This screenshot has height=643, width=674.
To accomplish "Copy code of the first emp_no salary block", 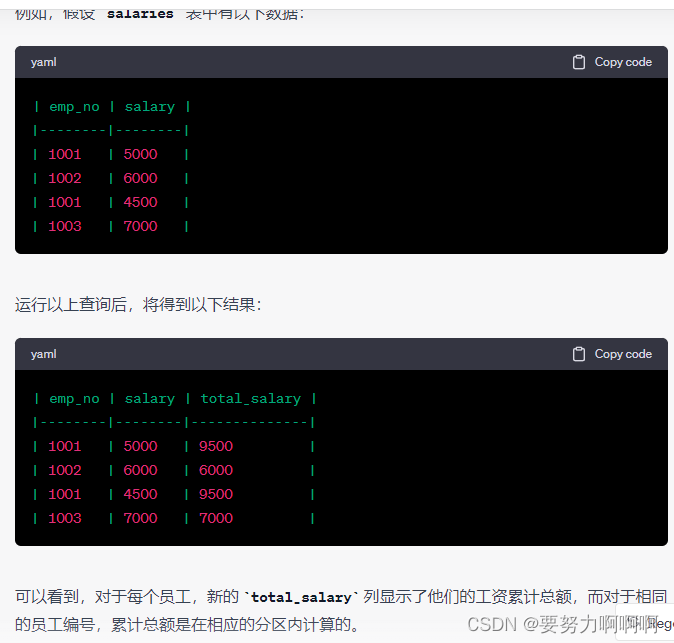I will coord(612,62).
